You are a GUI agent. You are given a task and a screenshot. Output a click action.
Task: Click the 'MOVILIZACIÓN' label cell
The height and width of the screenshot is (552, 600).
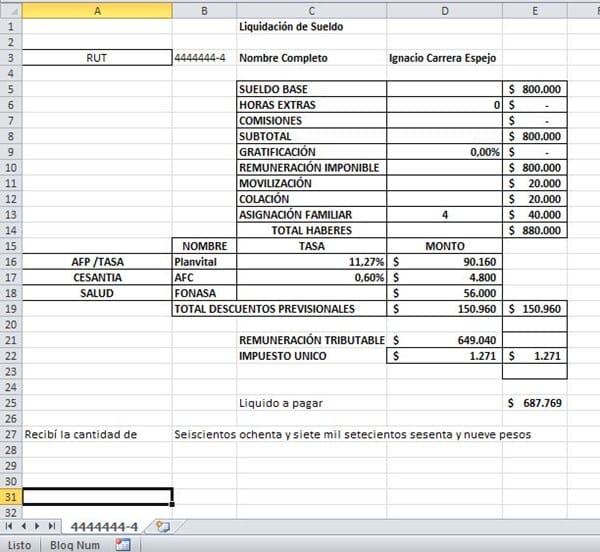311,183
